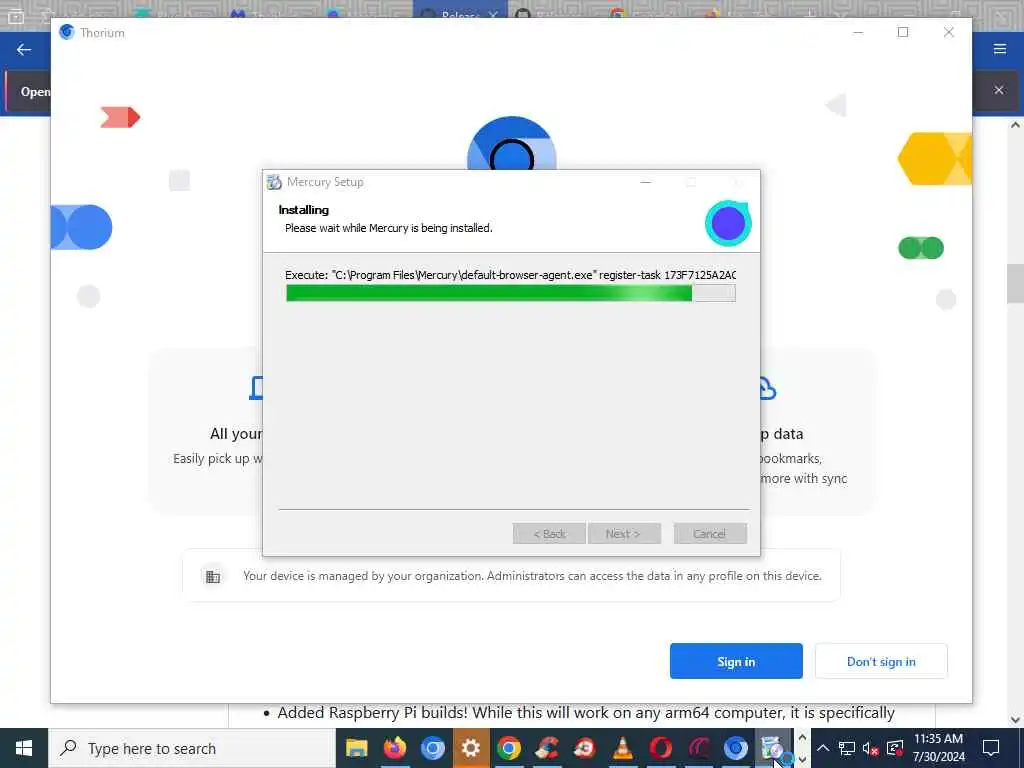Open the CCleaner brush icon on the taskbar
The height and width of the screenshot is (768, 1024).
(x=546, y=748)
